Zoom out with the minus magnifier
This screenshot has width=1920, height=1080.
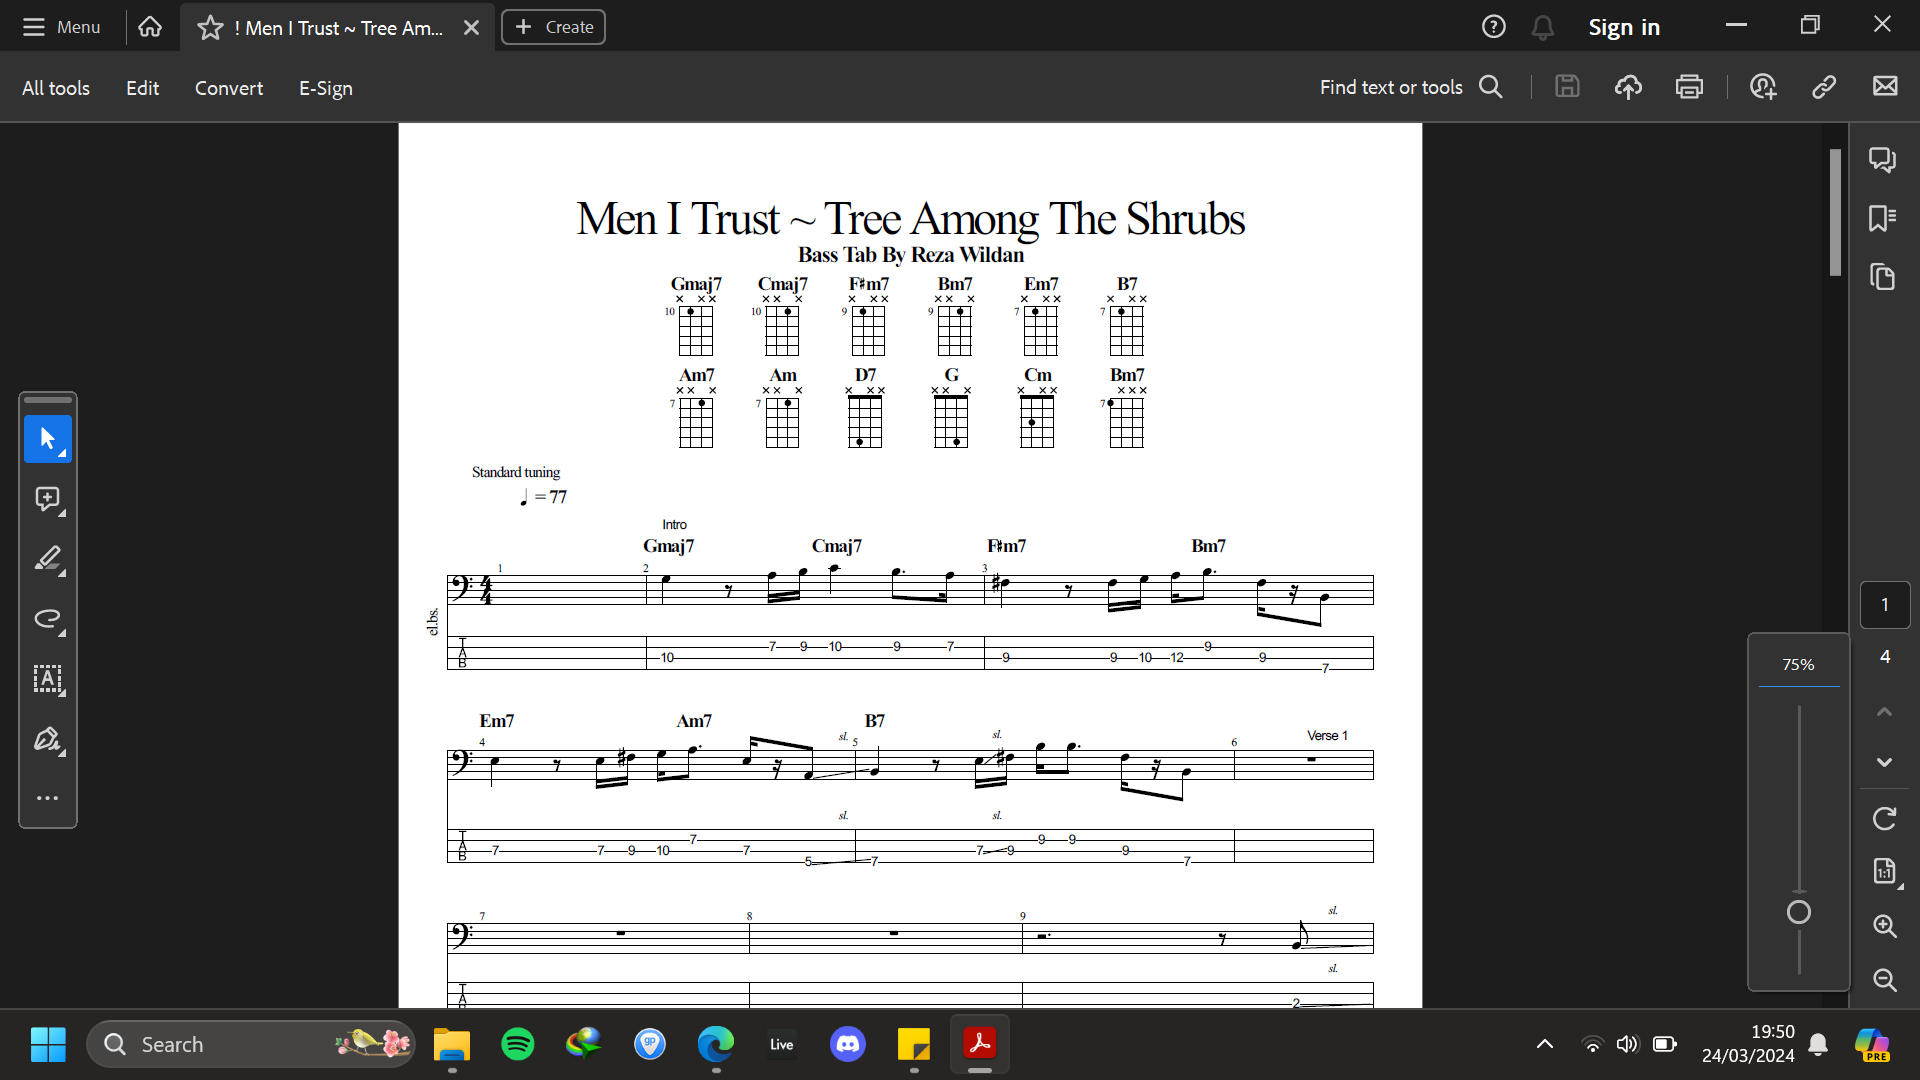coord(1884,980)
